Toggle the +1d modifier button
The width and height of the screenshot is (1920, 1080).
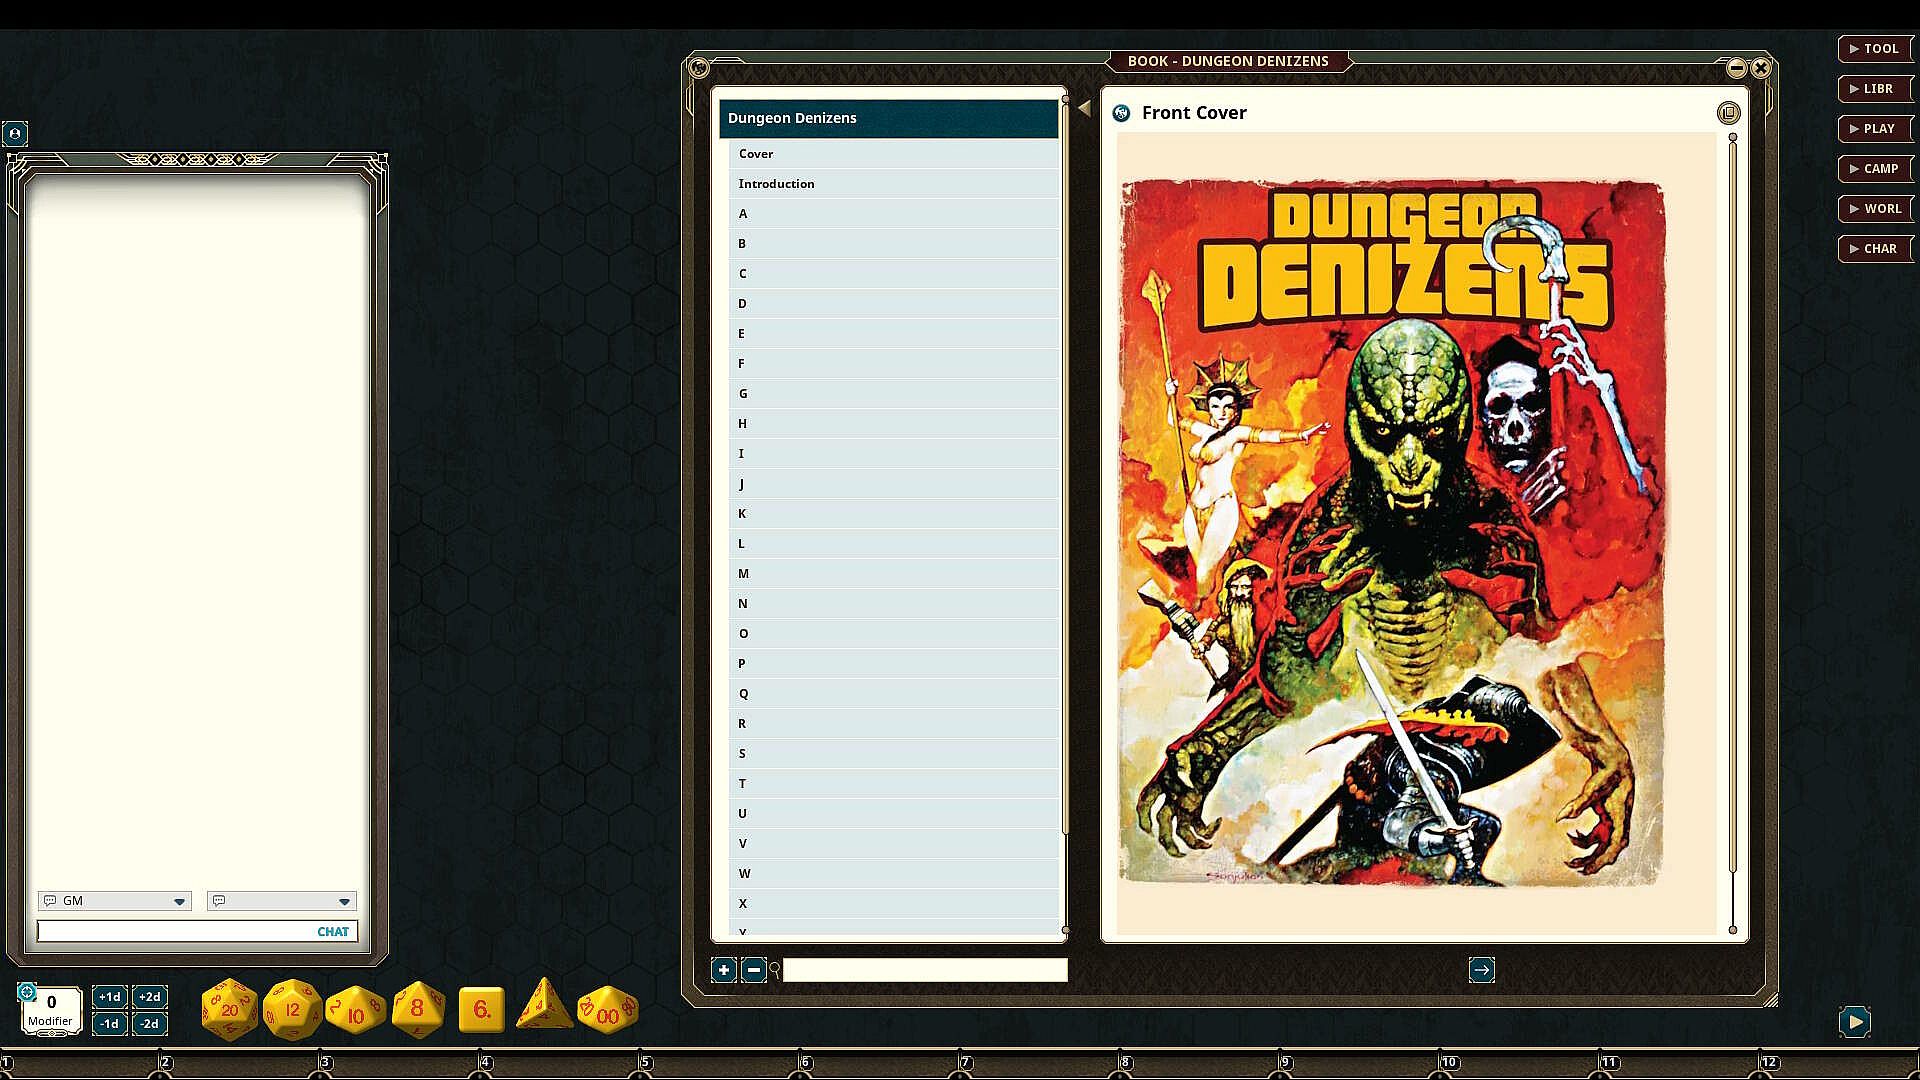(x=109, y=997)
